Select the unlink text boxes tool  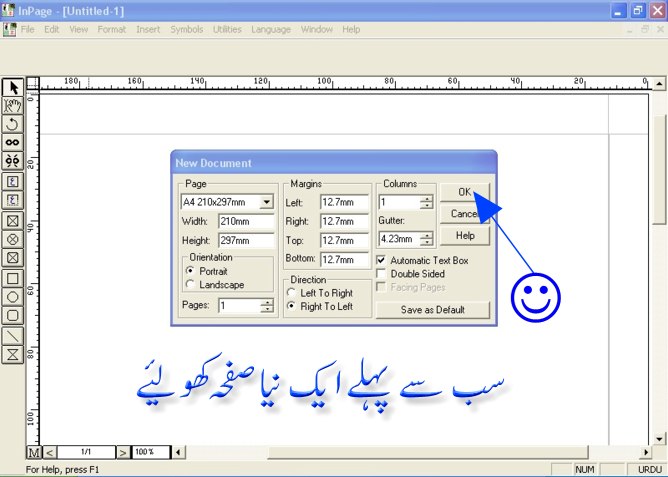[x=13, y=161]
